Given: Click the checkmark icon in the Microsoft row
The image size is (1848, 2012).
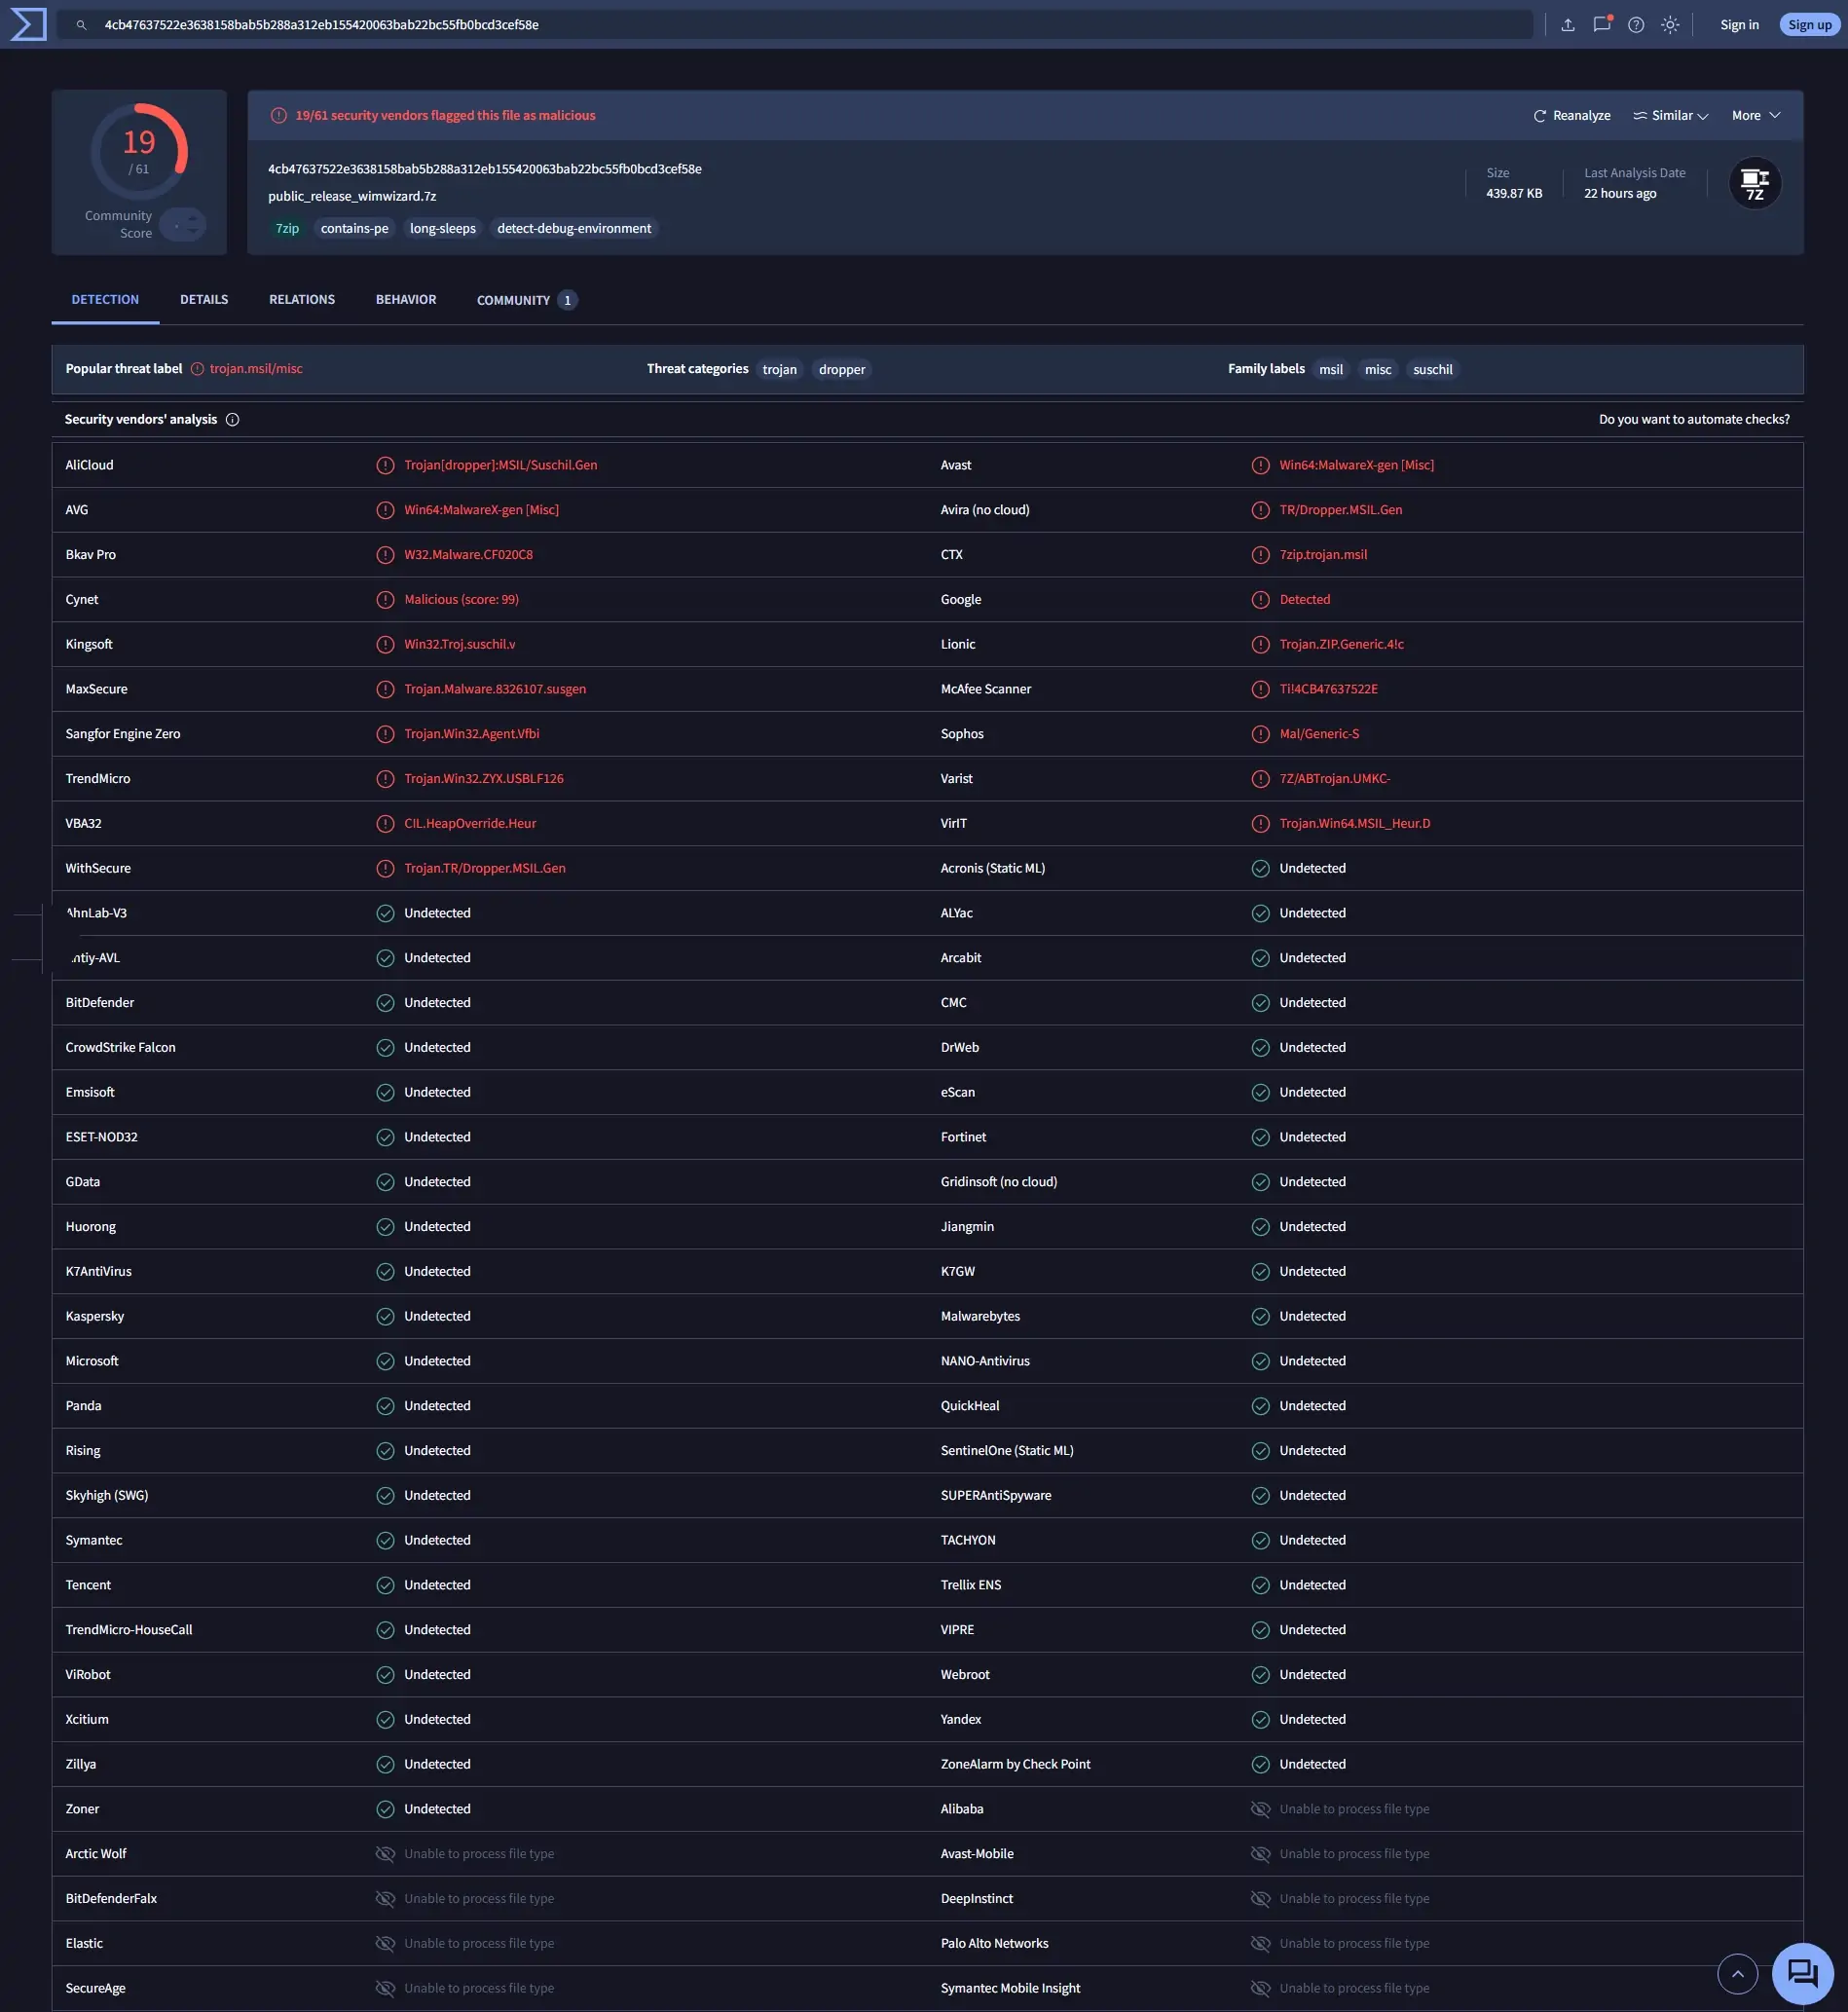Looking at the screenshot, I should click(x=385, y=1361).
